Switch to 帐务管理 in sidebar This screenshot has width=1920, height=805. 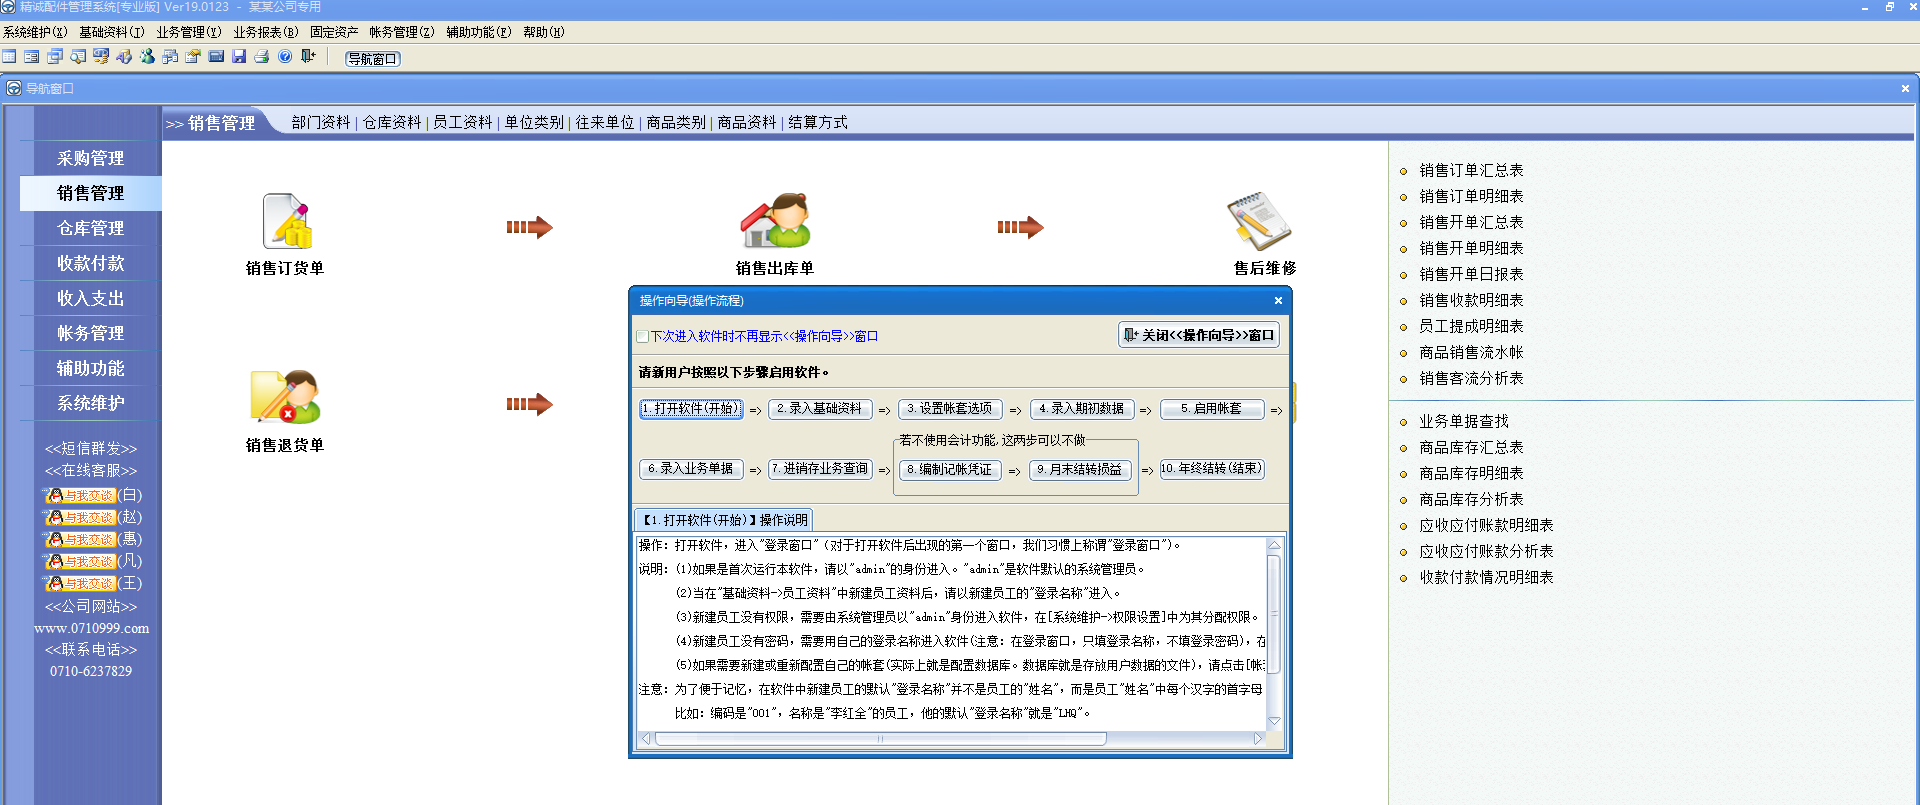(91, 333)
